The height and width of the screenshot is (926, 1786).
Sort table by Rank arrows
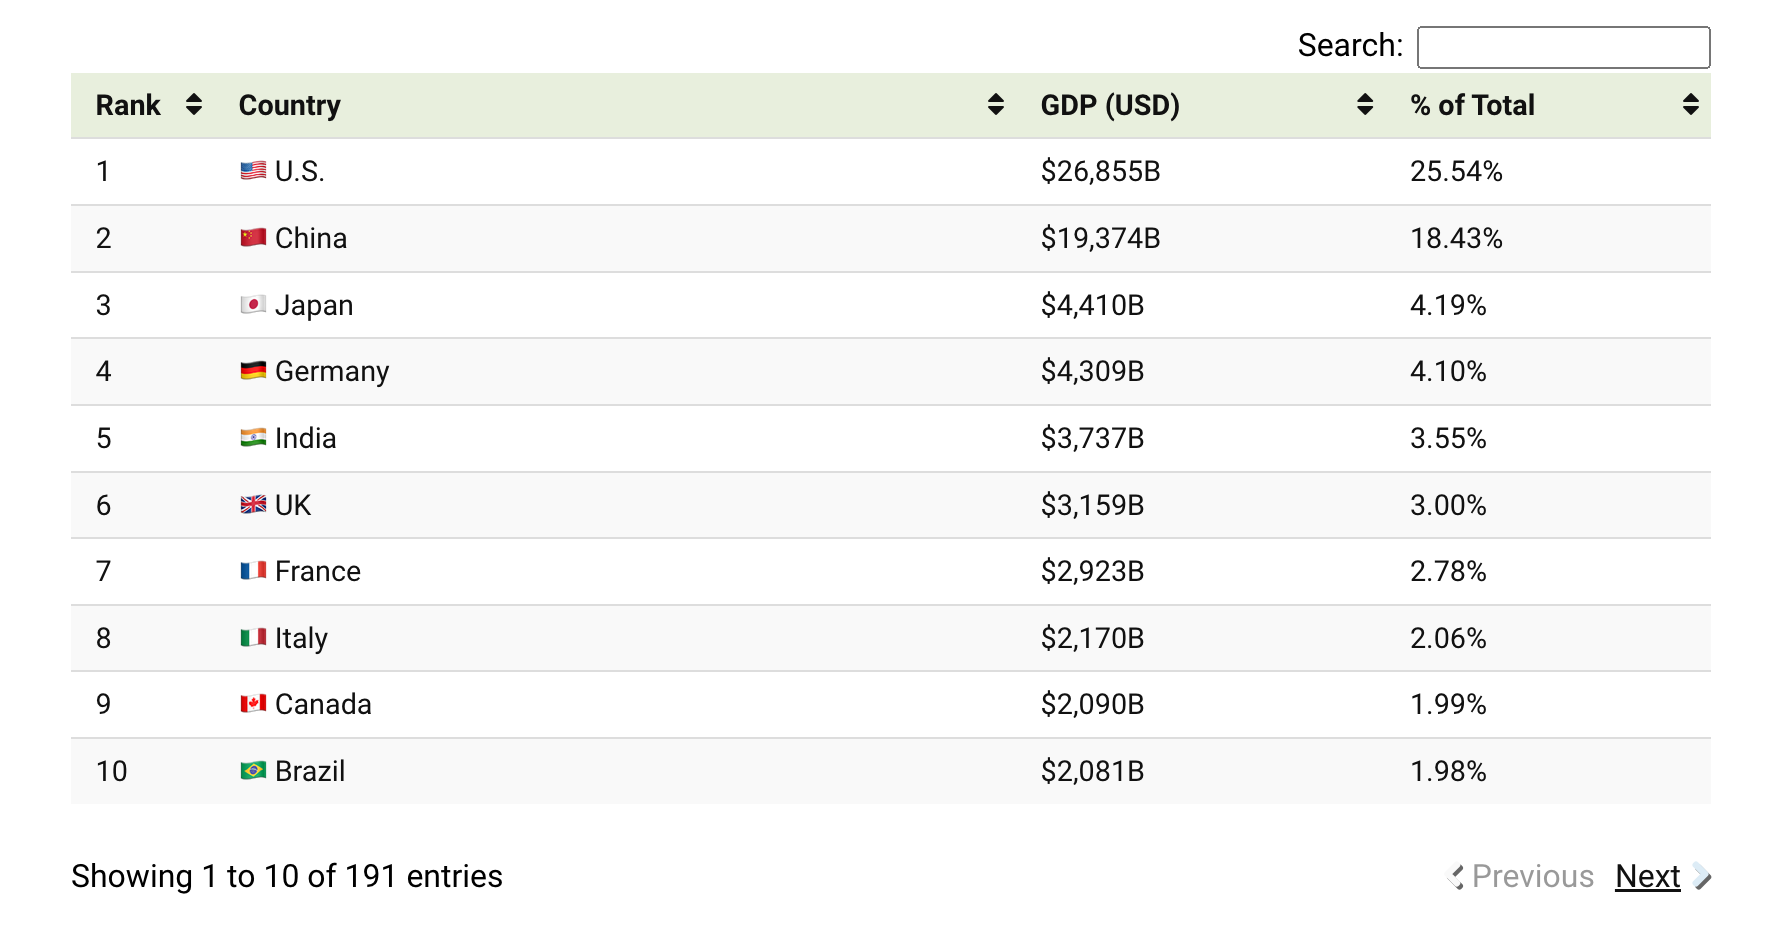click(194, 105)
